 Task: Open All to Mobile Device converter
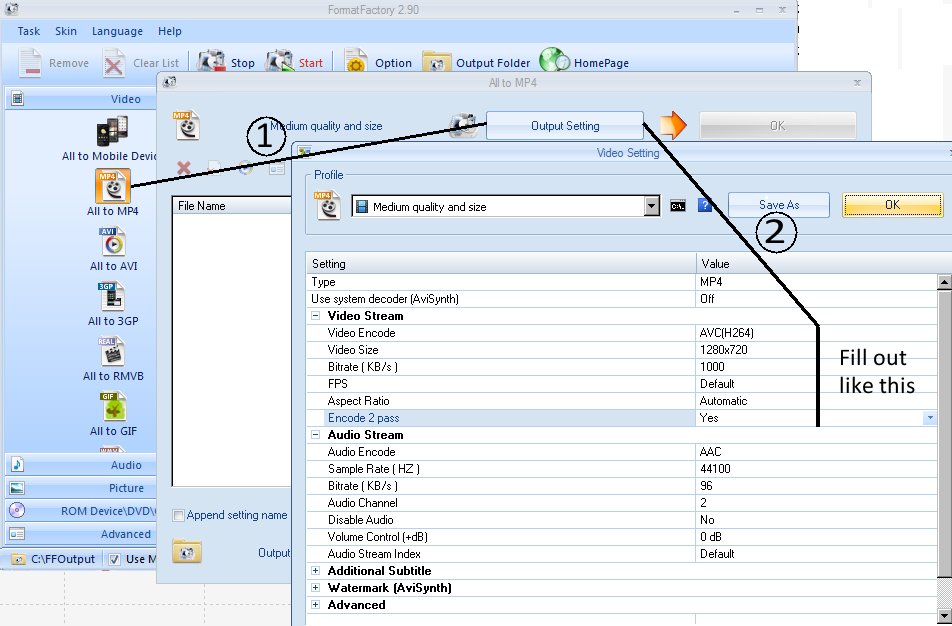(113, 131)
